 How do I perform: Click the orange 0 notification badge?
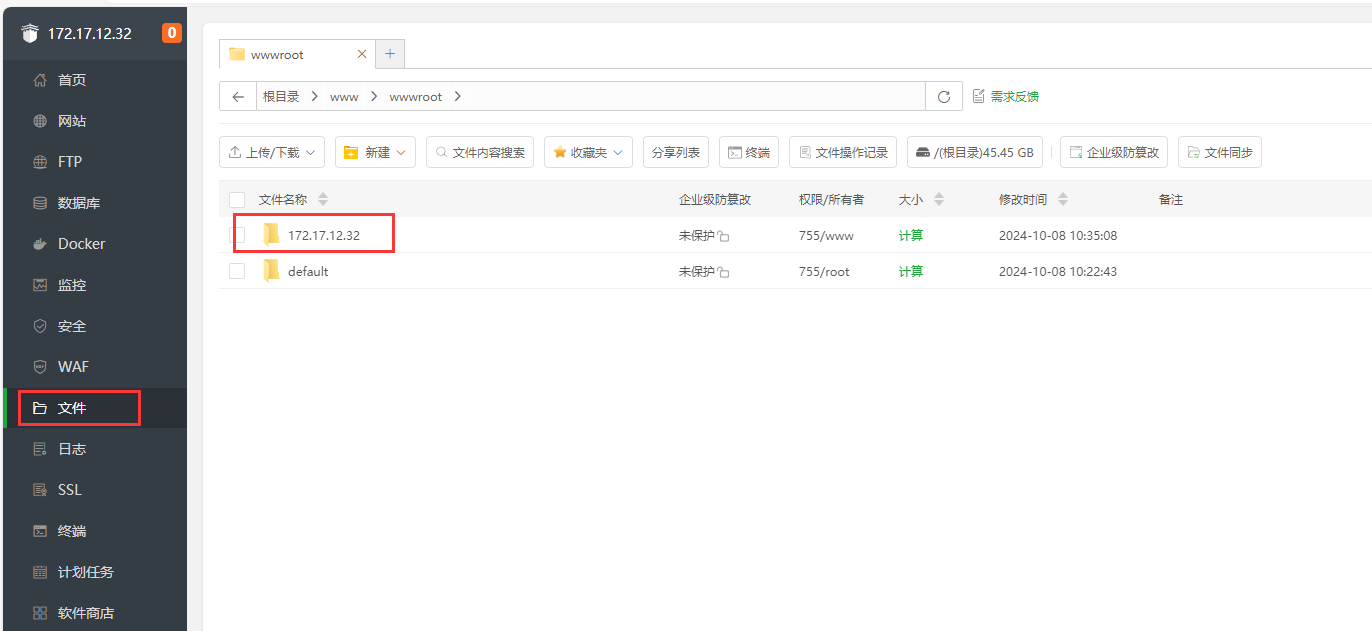tap(172, 33)
